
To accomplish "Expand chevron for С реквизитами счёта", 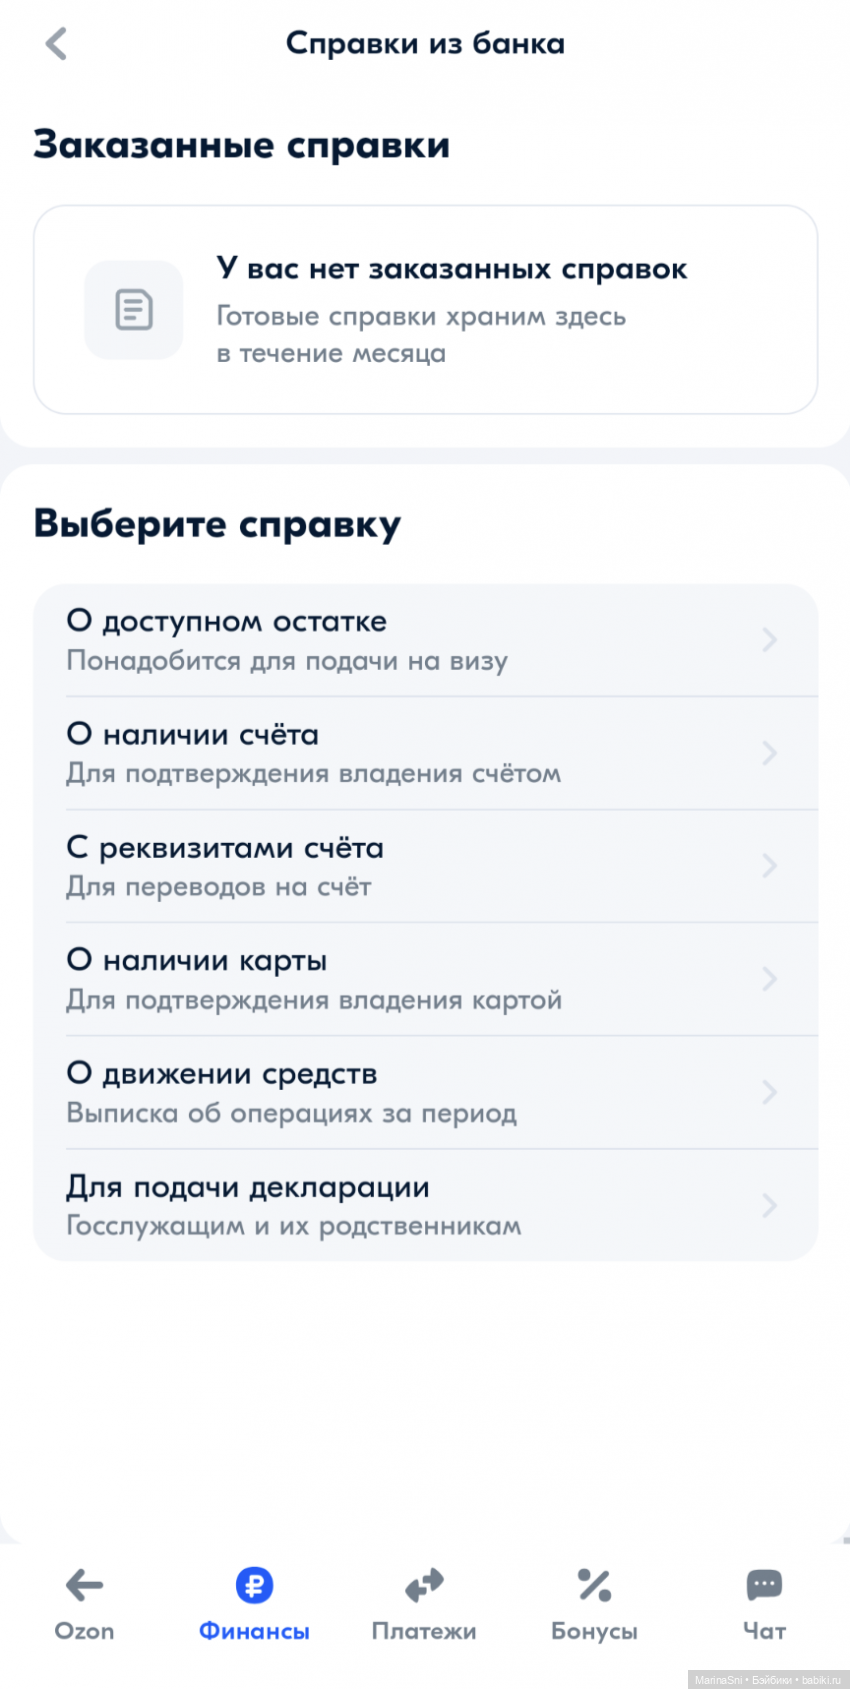I will point(769,866).
